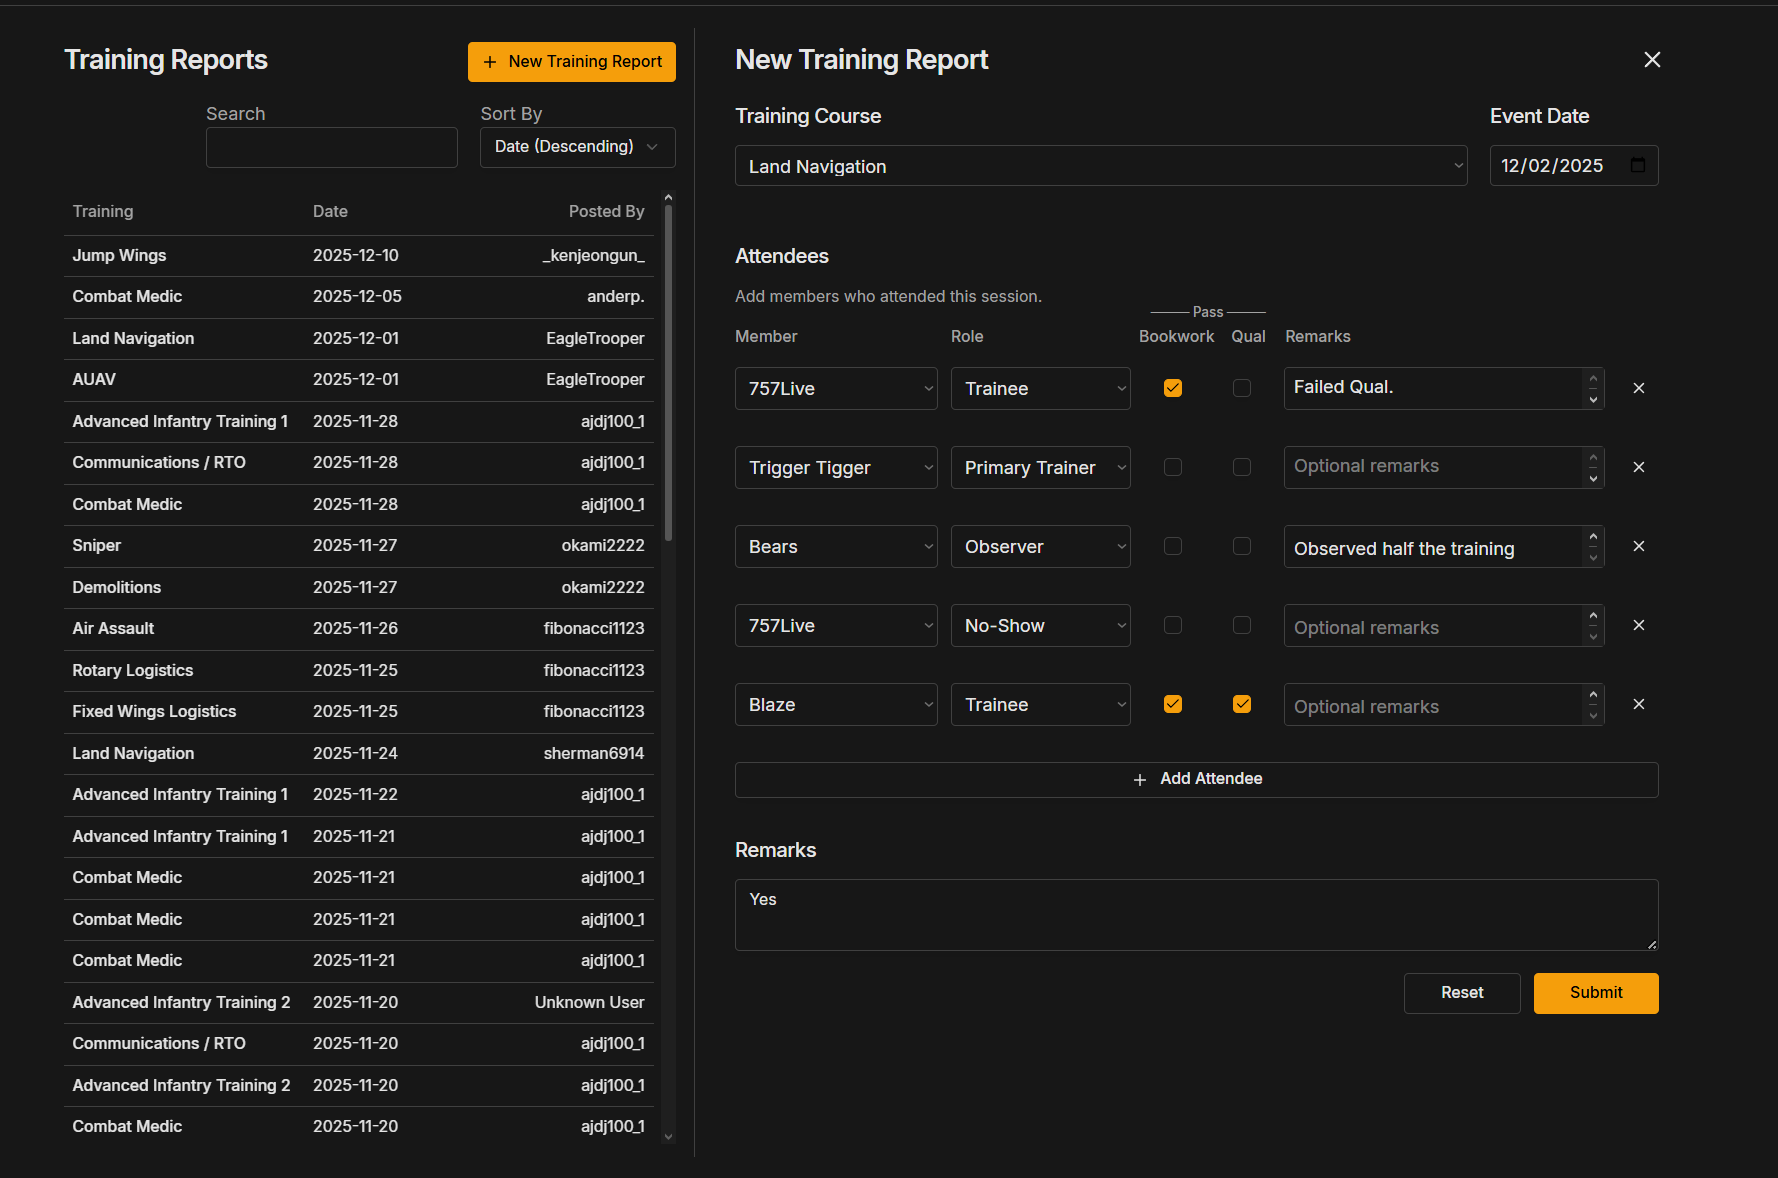The height and width of the screenshot is (1178, 1778).
Task: Remove the Blaze attendee row
Action: [1638, 704]
